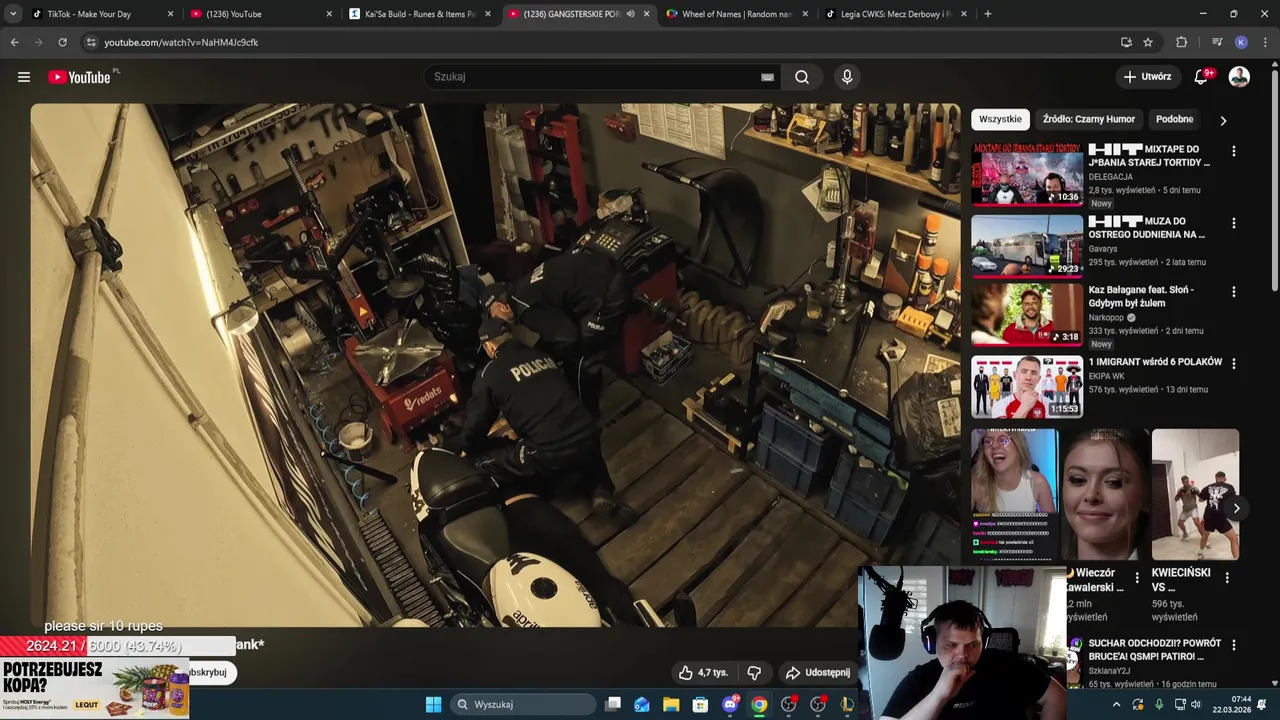View site information icon in address bar

click(x=91, y=42)
